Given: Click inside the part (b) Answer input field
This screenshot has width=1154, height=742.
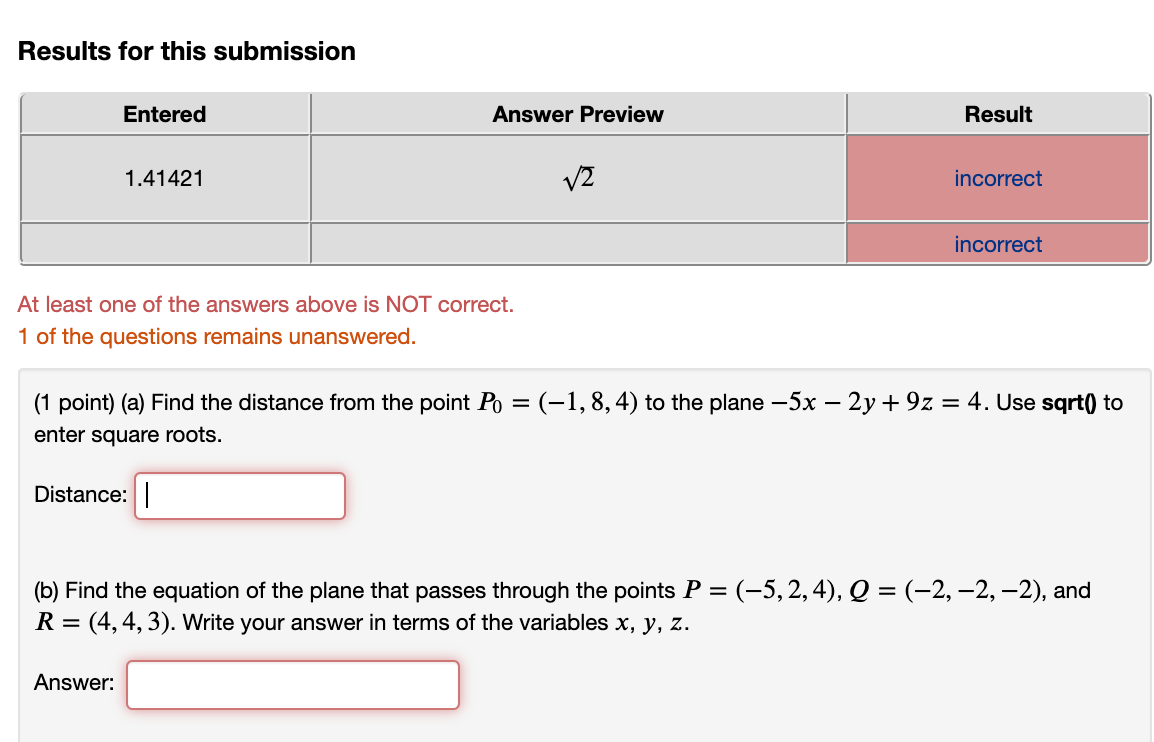Looking at the screenshot, I should tap(292, 684).
